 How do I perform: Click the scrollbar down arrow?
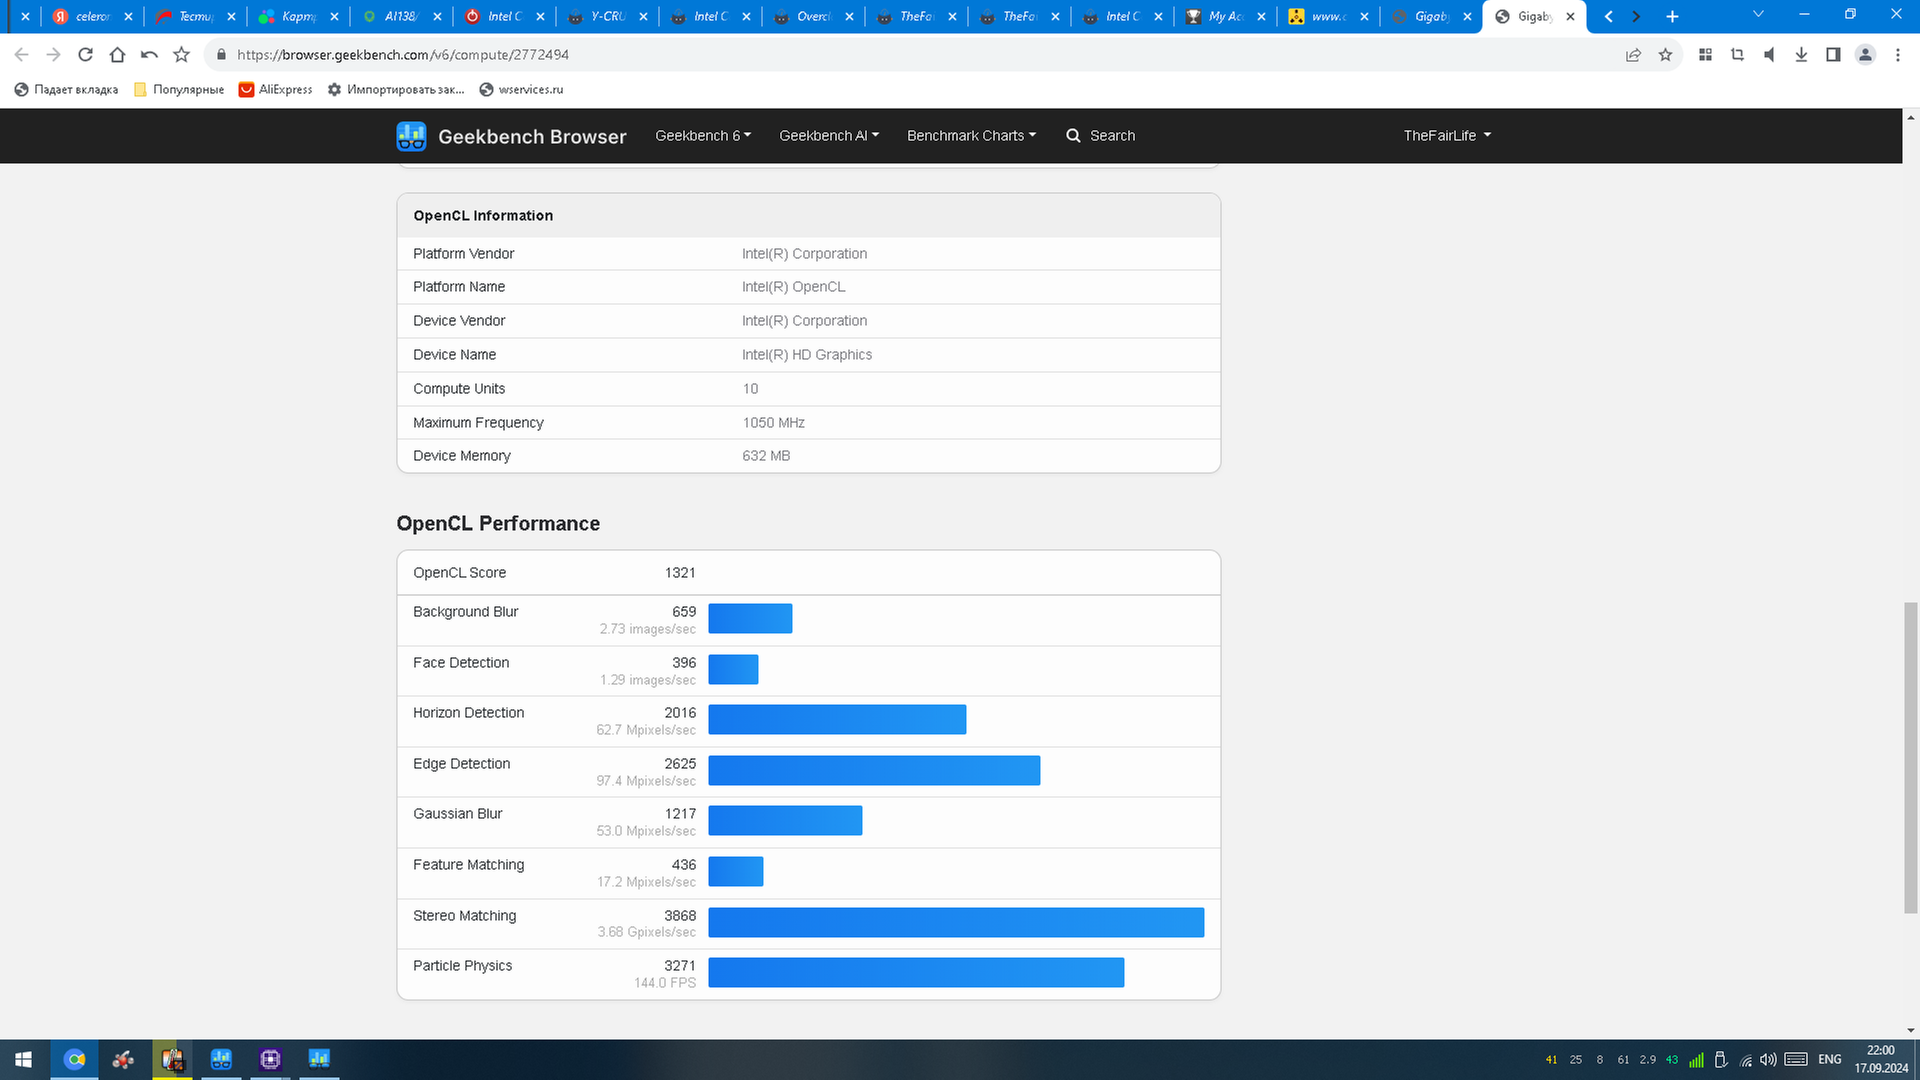(x=1911, y=1030)
